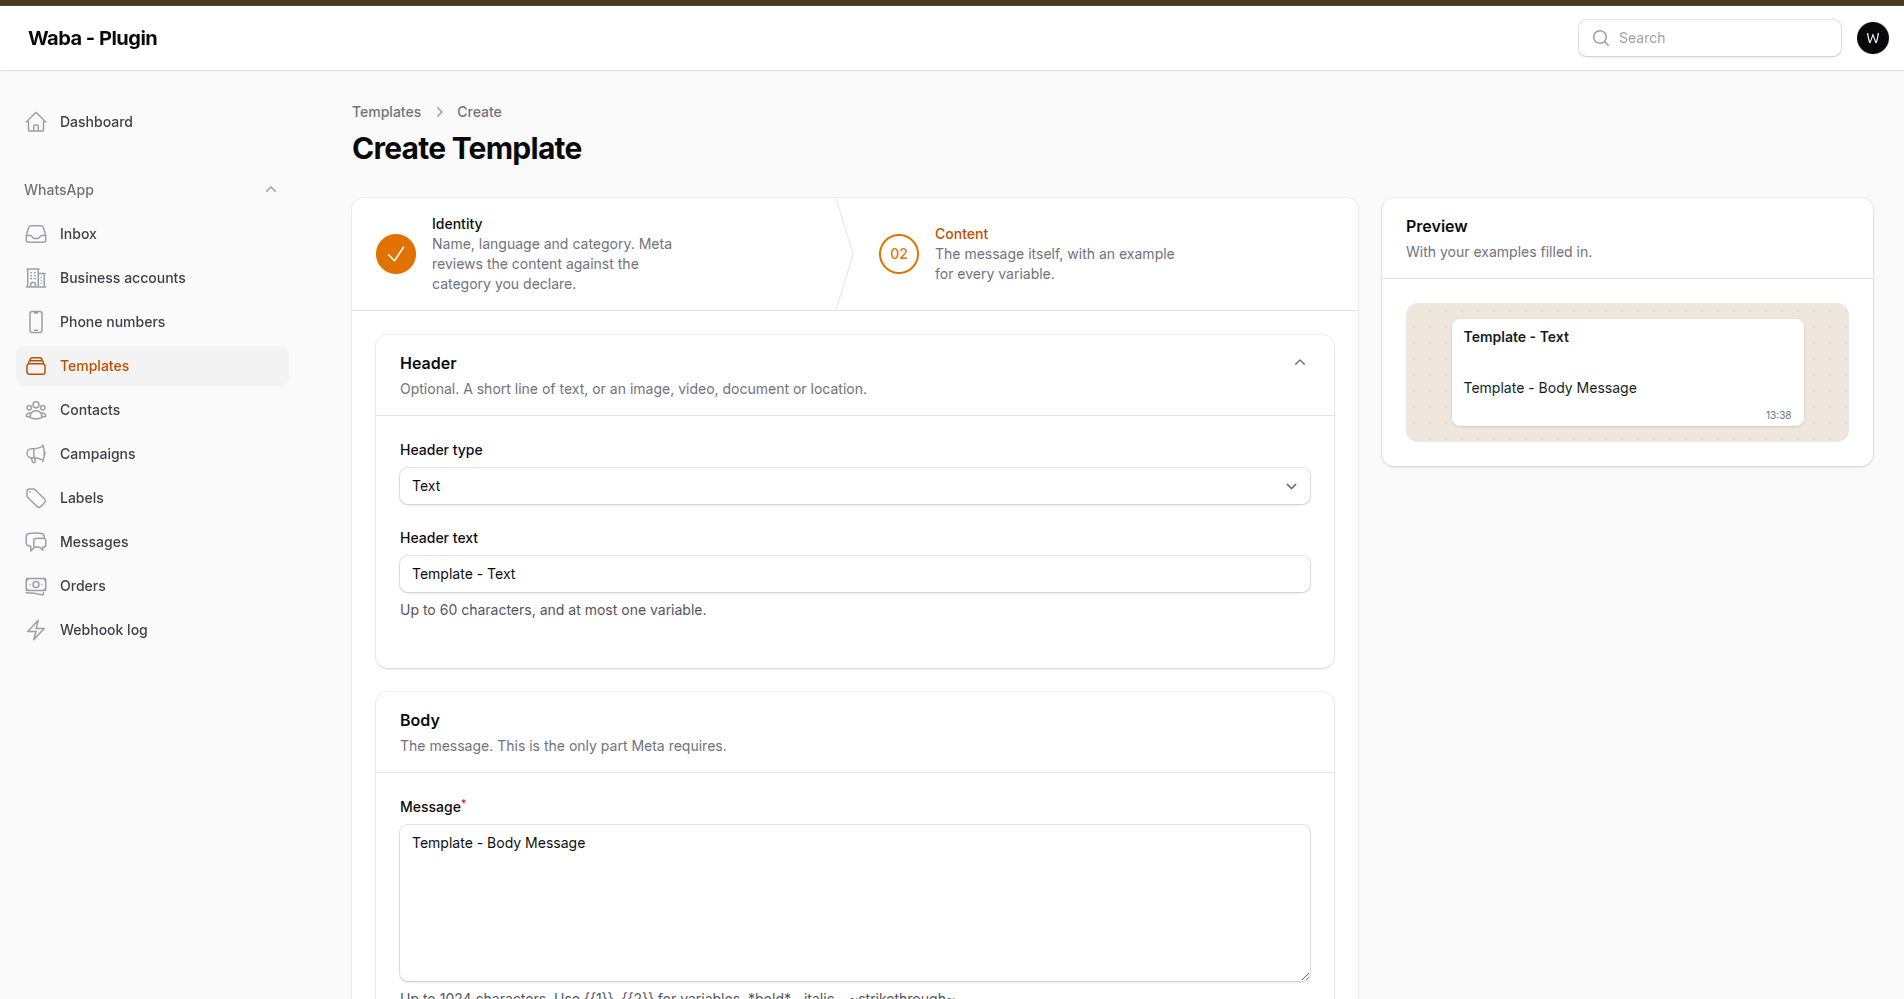Collapse the Header section chevron
The width and height of the screenshot is (1904, 999).
pyautogui.click(x=1300, y=363)
